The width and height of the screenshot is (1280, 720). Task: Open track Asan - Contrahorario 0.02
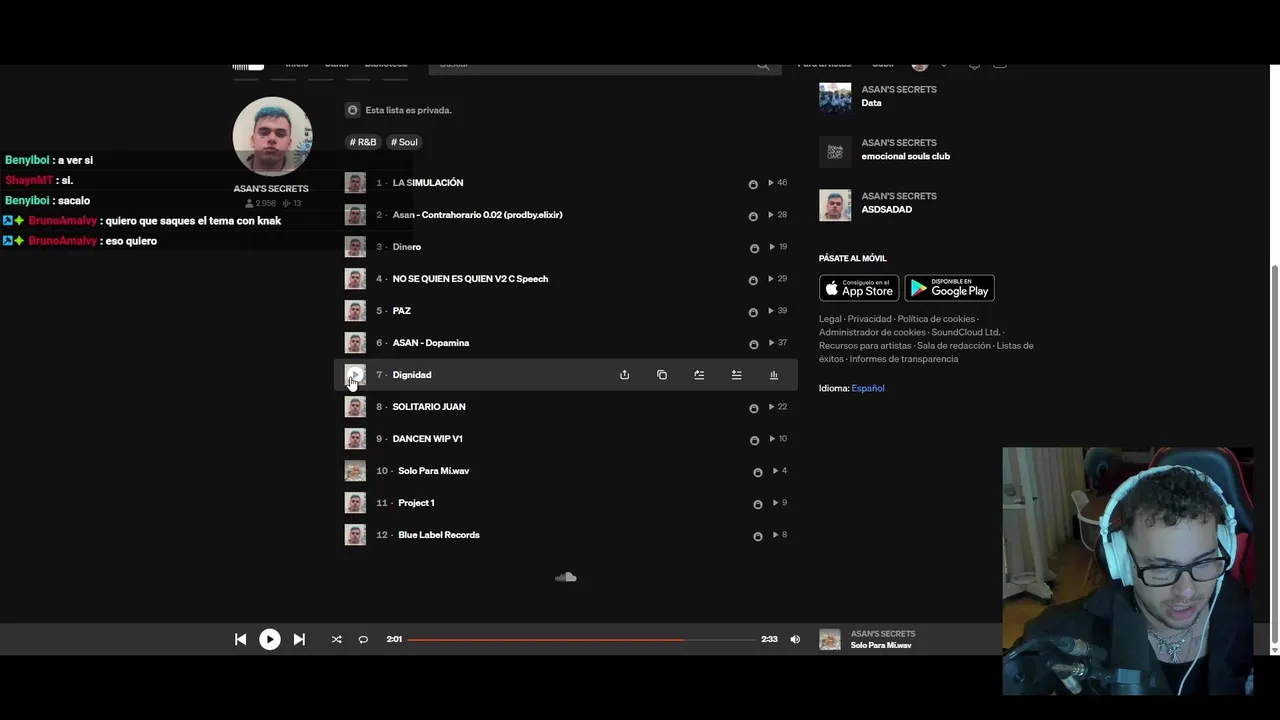(478, 215)
